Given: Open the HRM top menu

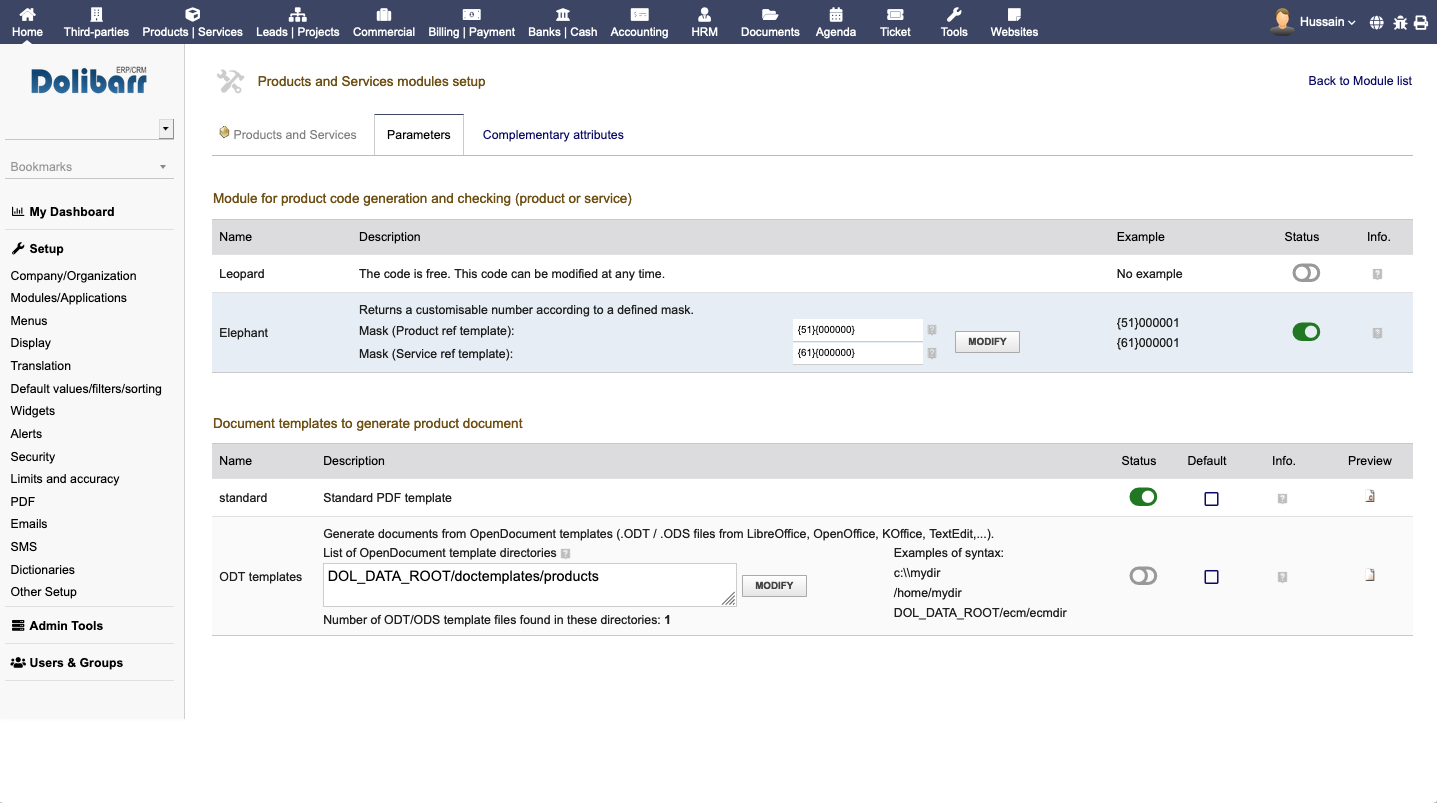Looking at the screenshot, I should click(704, 22).
